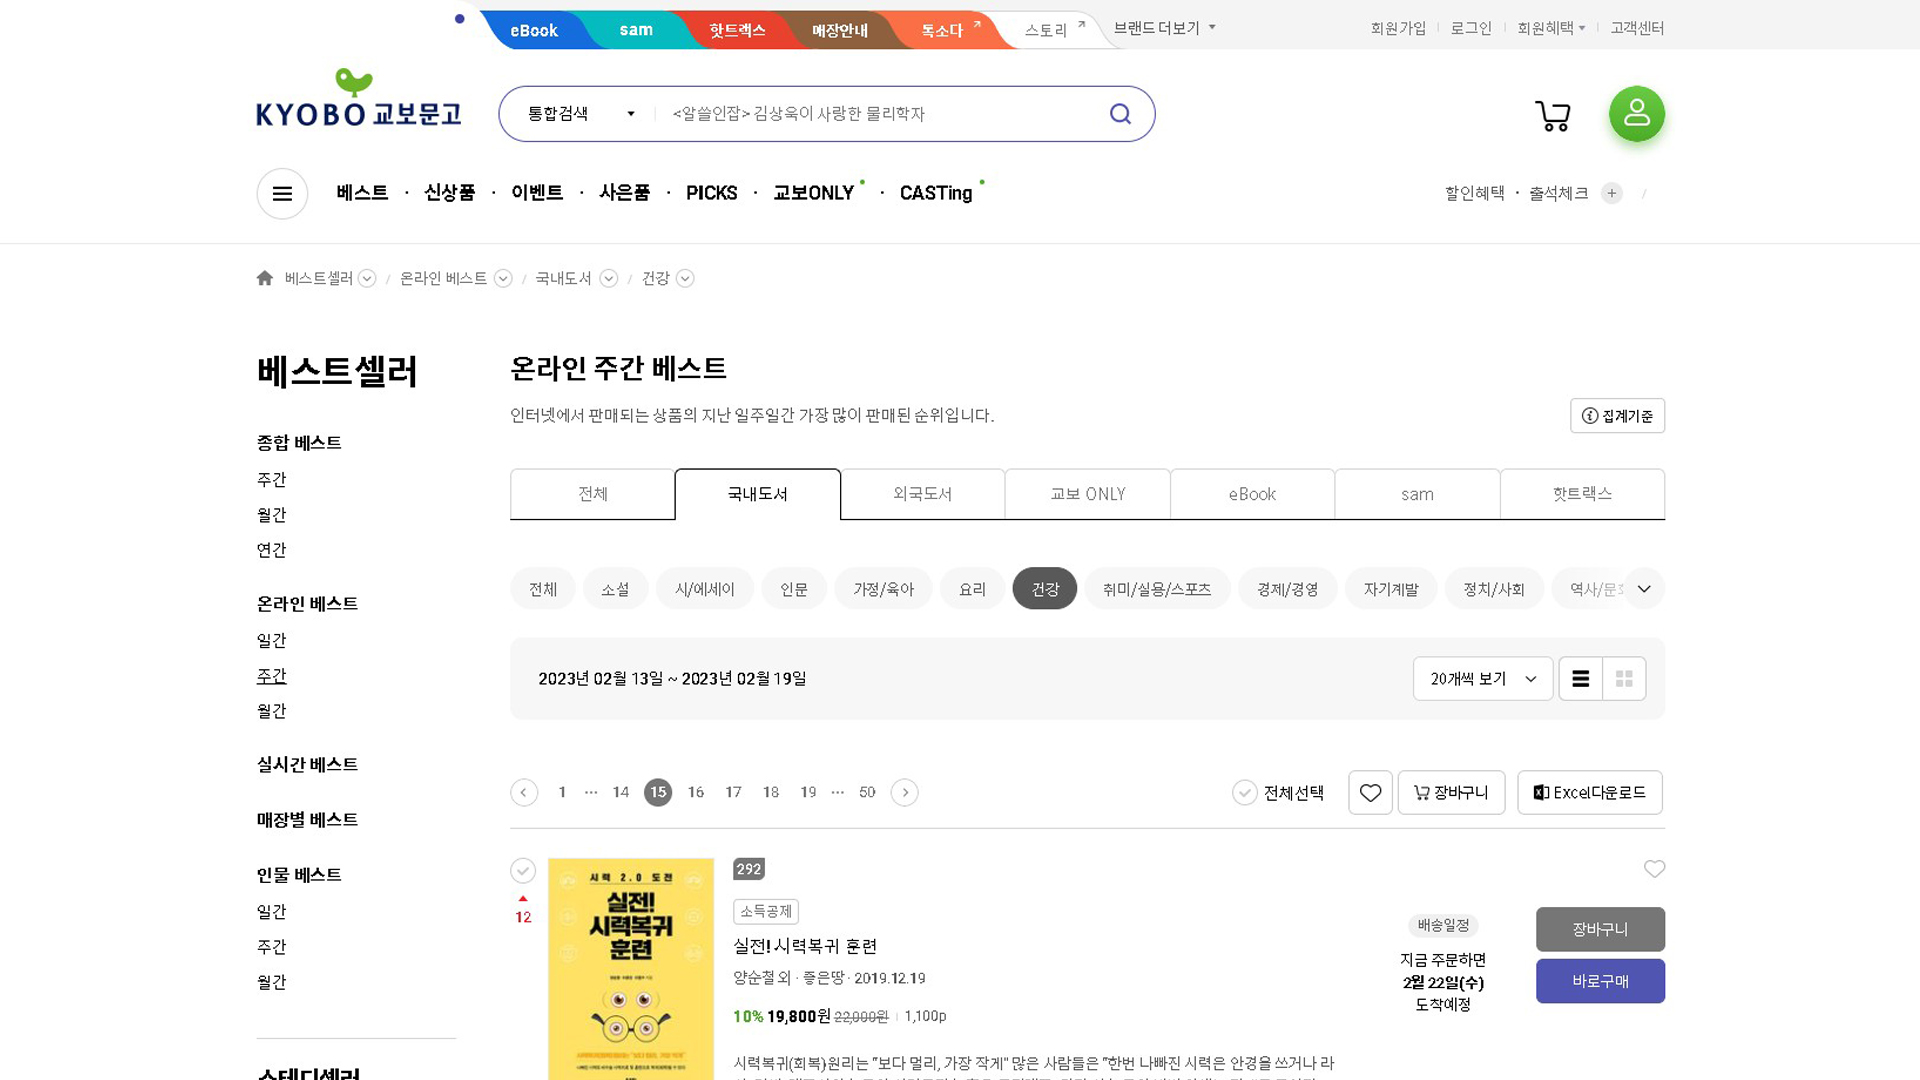Click the Excel다운로드 button
The image size is (1920, 1080).
pos(1589,793)
